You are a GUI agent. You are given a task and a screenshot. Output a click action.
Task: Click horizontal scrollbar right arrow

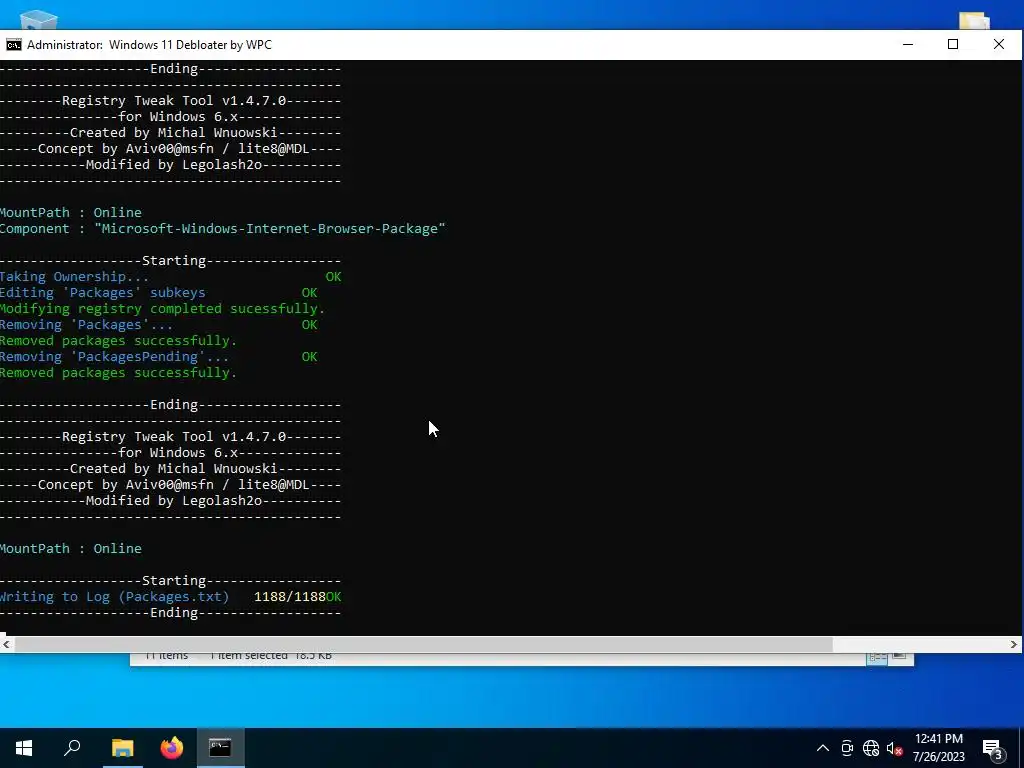[1014, 645]
